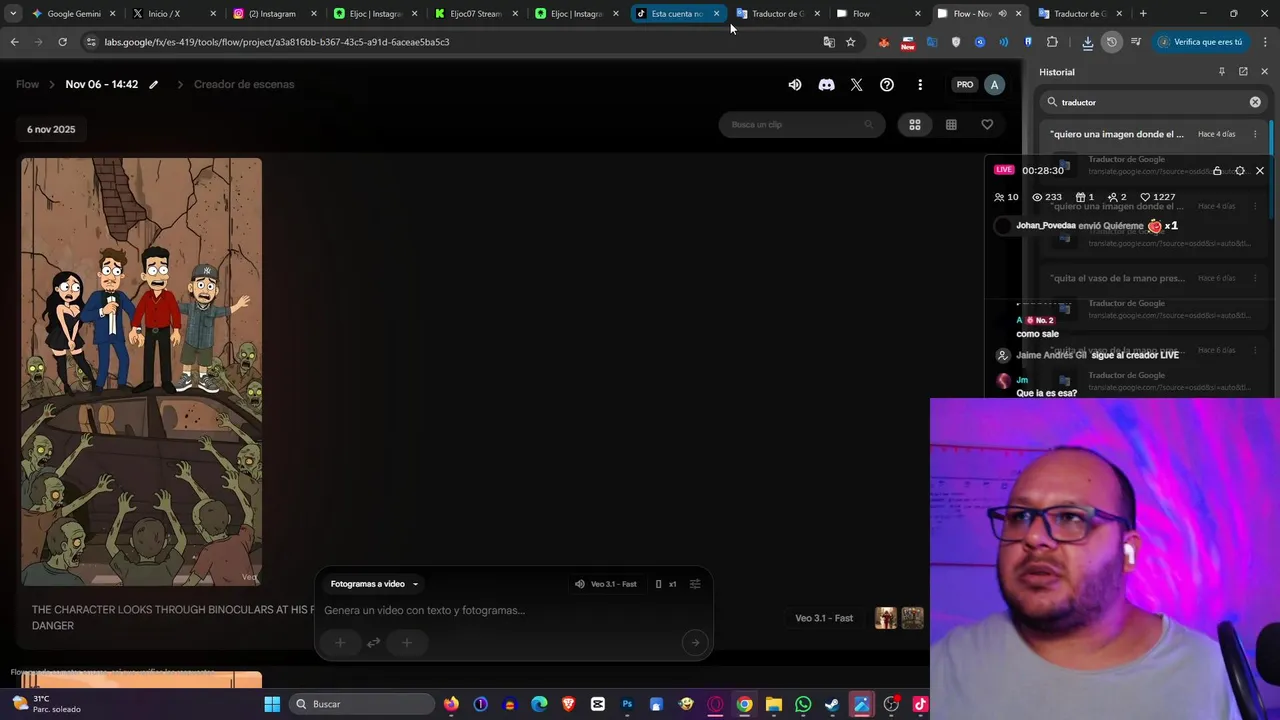Click Verifica que eres tú profile button
The height and width of the screenshot is (720, 1280).
[x=1199, y=42]
